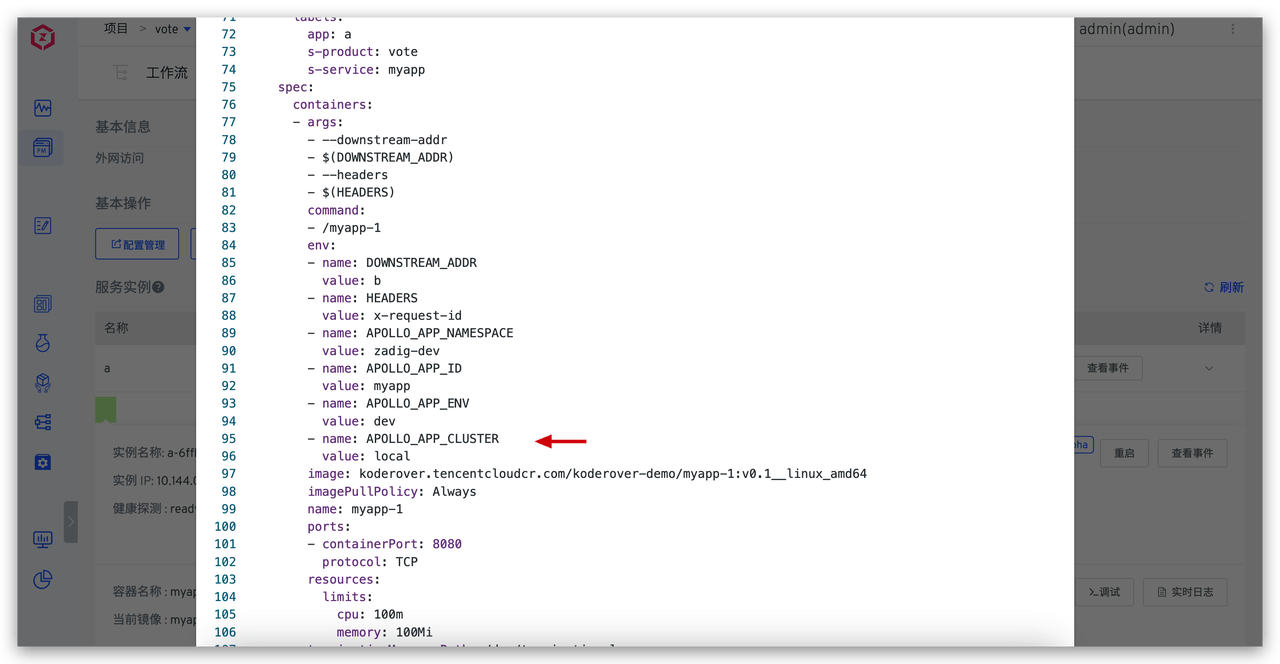Open the three-dot menu near admin
Image resolution: width=1280 pixels, height=664 pixels.
(1233, 29)
